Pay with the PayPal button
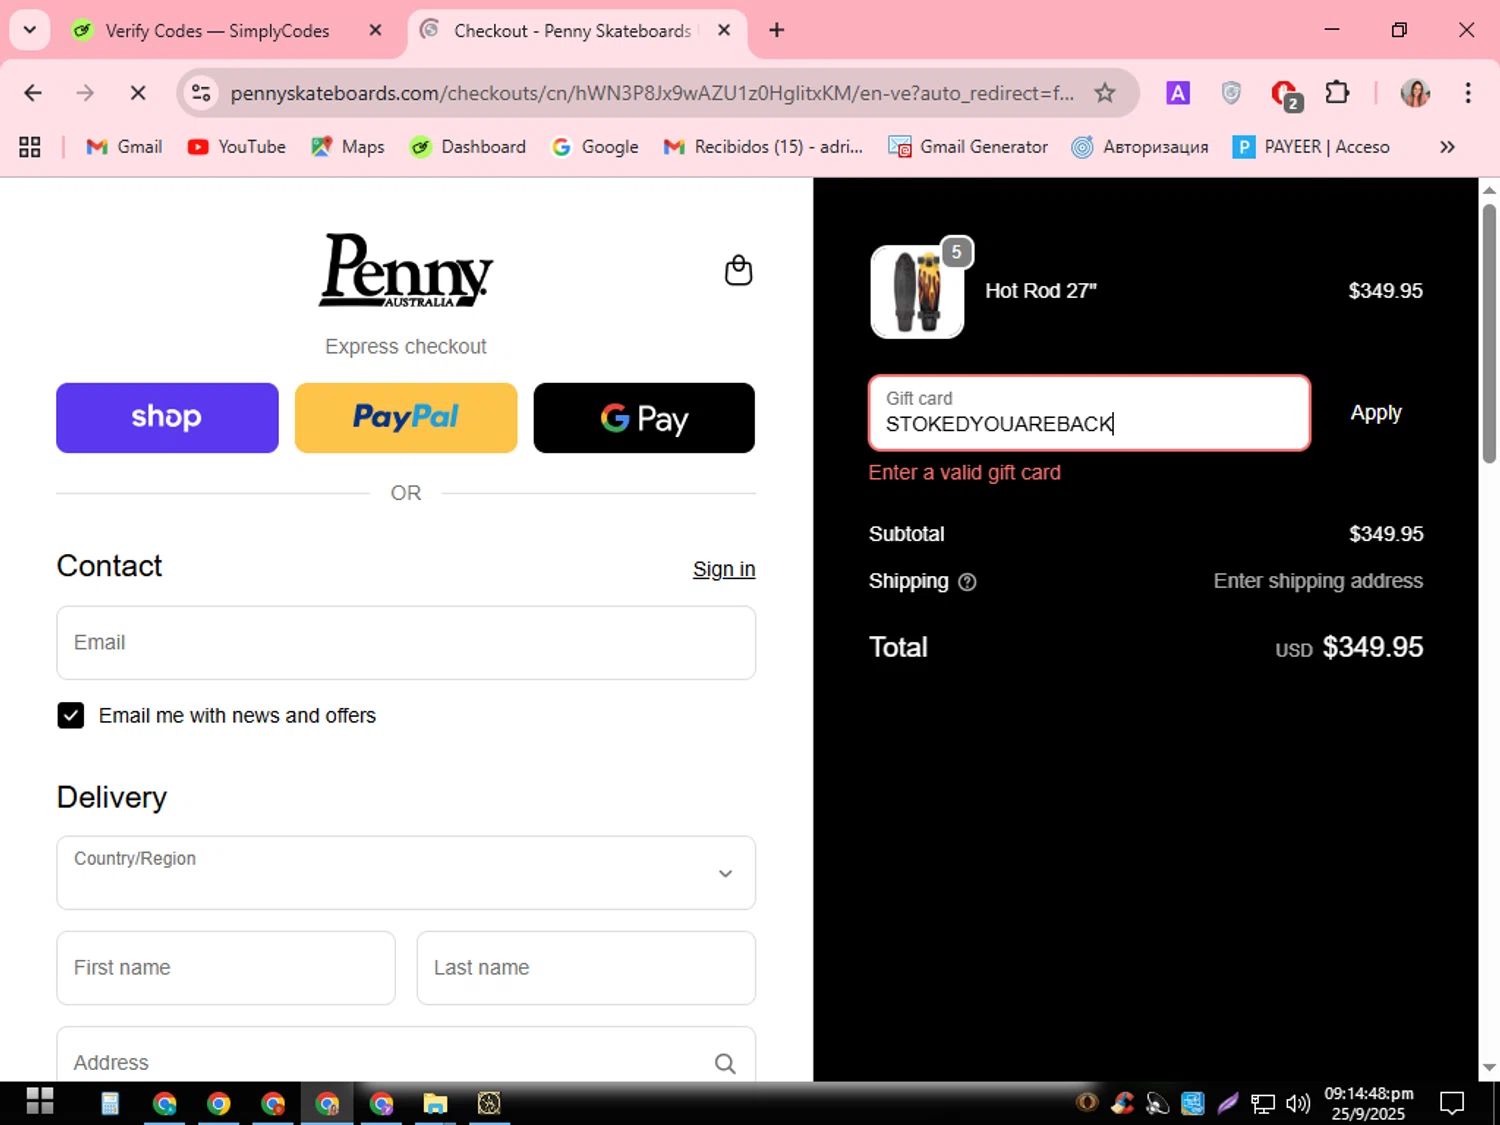The width and height of the screenshot is (1500, 1125). point(406,418)
